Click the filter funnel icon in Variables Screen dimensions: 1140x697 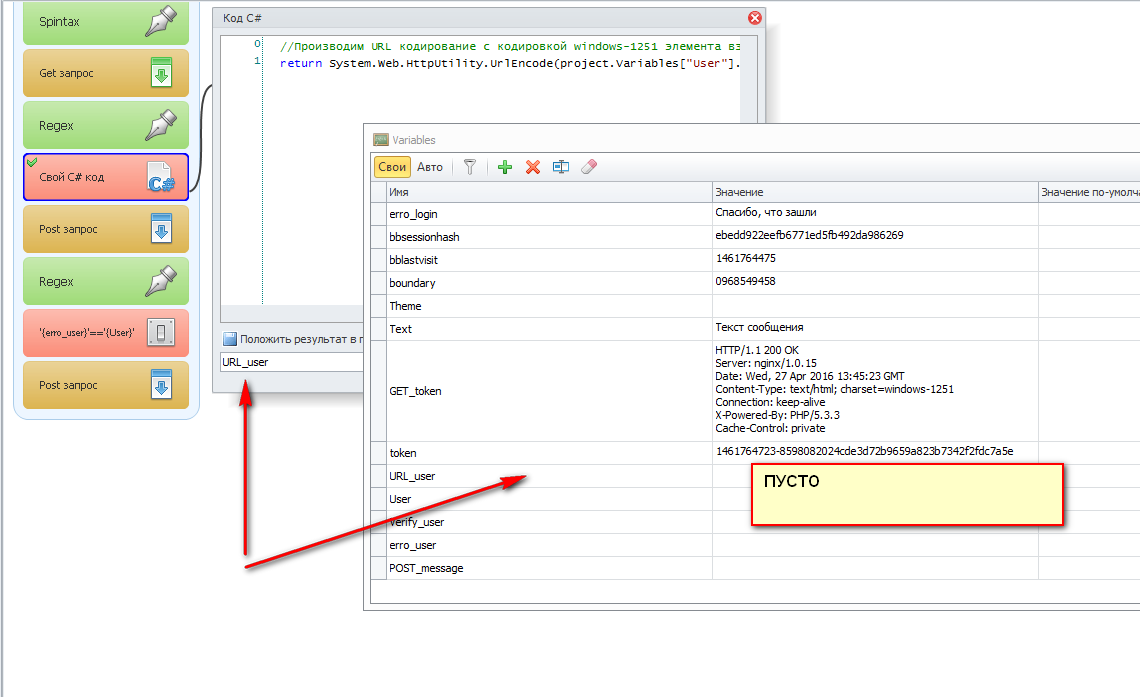[x=470, y=167]
